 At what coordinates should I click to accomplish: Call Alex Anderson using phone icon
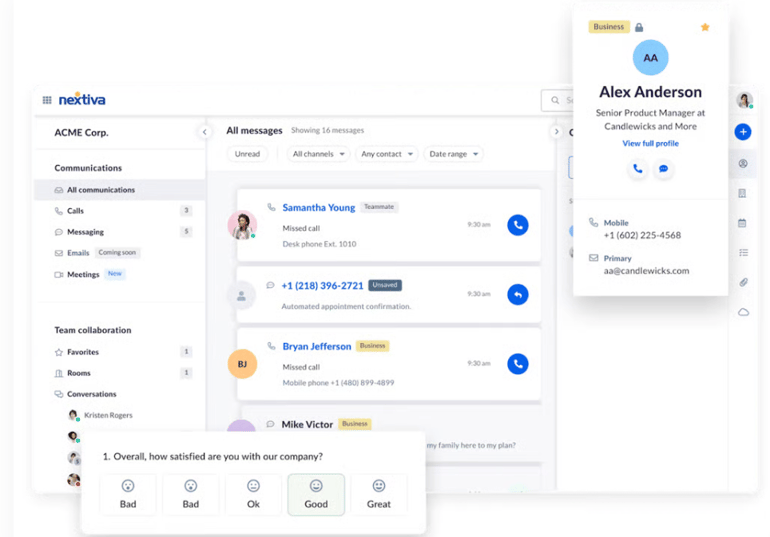point(637,169)
